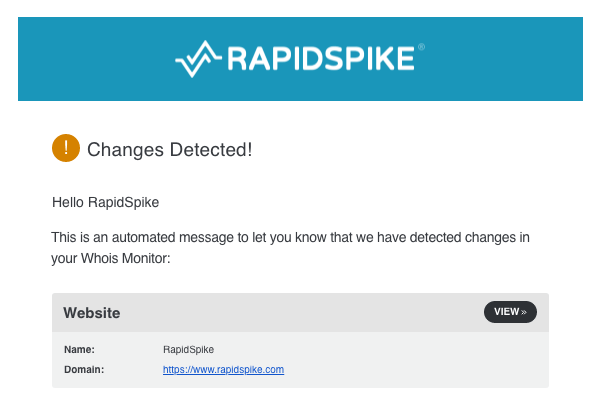This screenshot has width=600, height=405.
Task: Click the gray Website header bar background
Action: pyautogui.click(x=300, y=313)
